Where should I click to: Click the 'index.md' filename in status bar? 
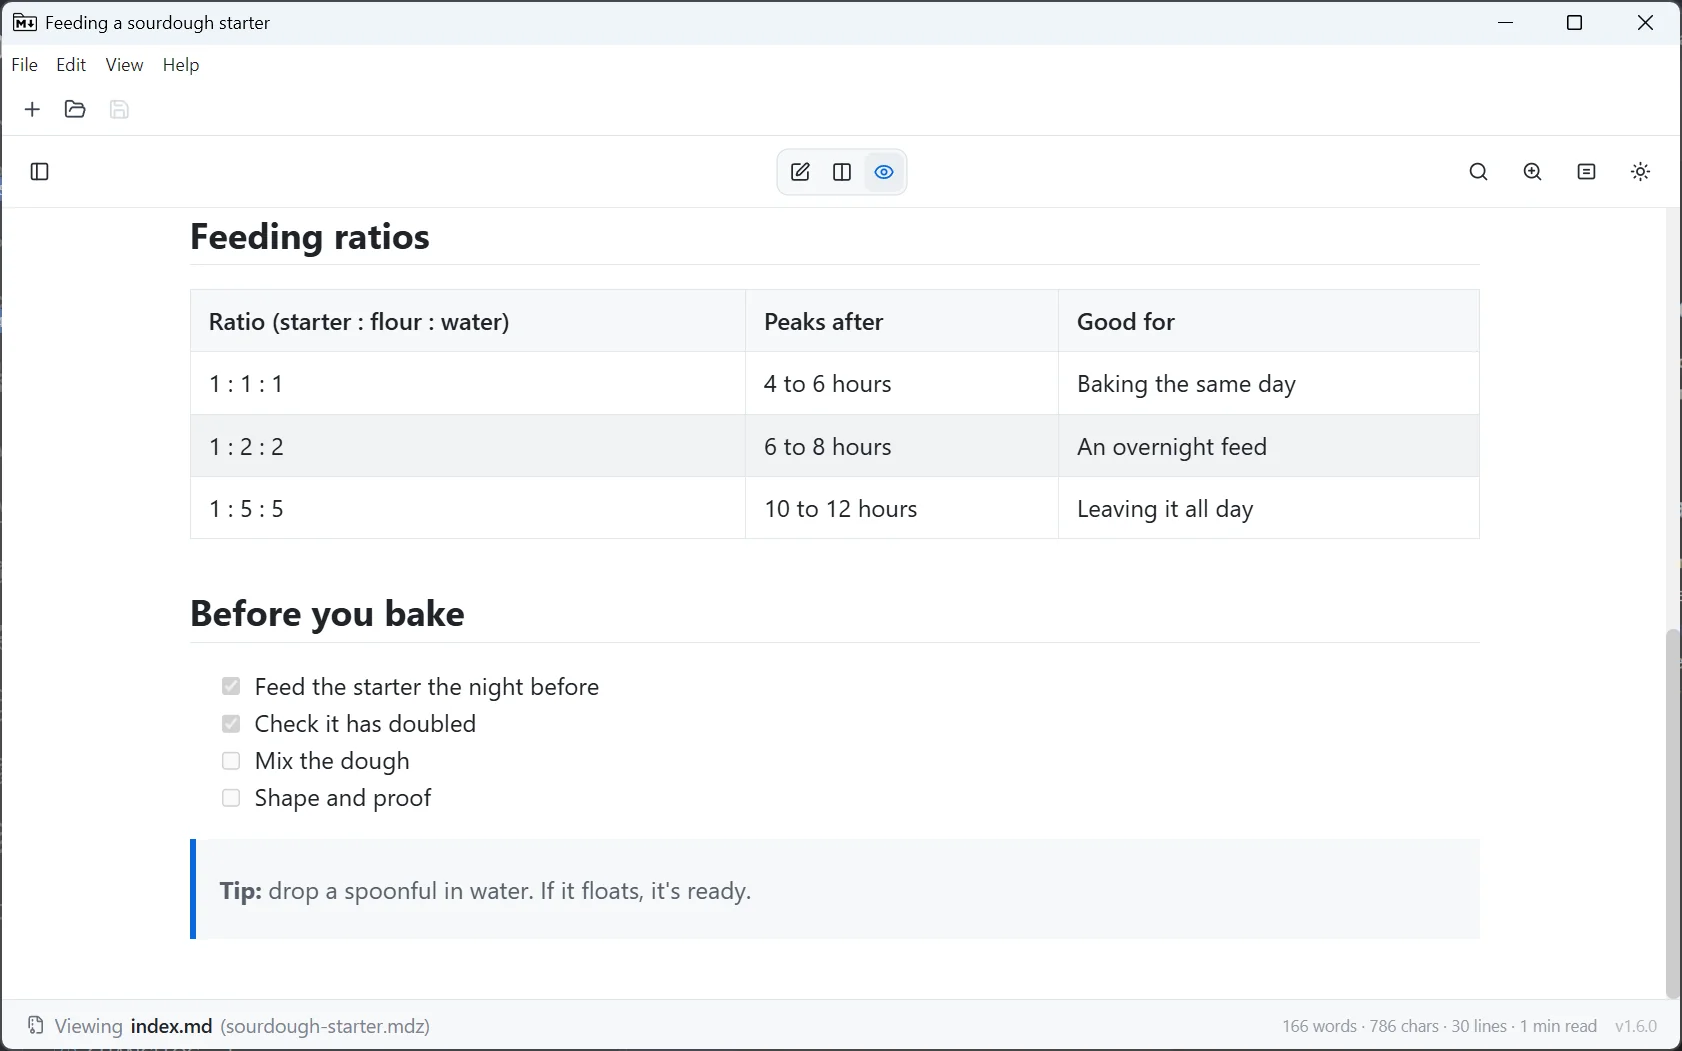(x=171, y=1026)
